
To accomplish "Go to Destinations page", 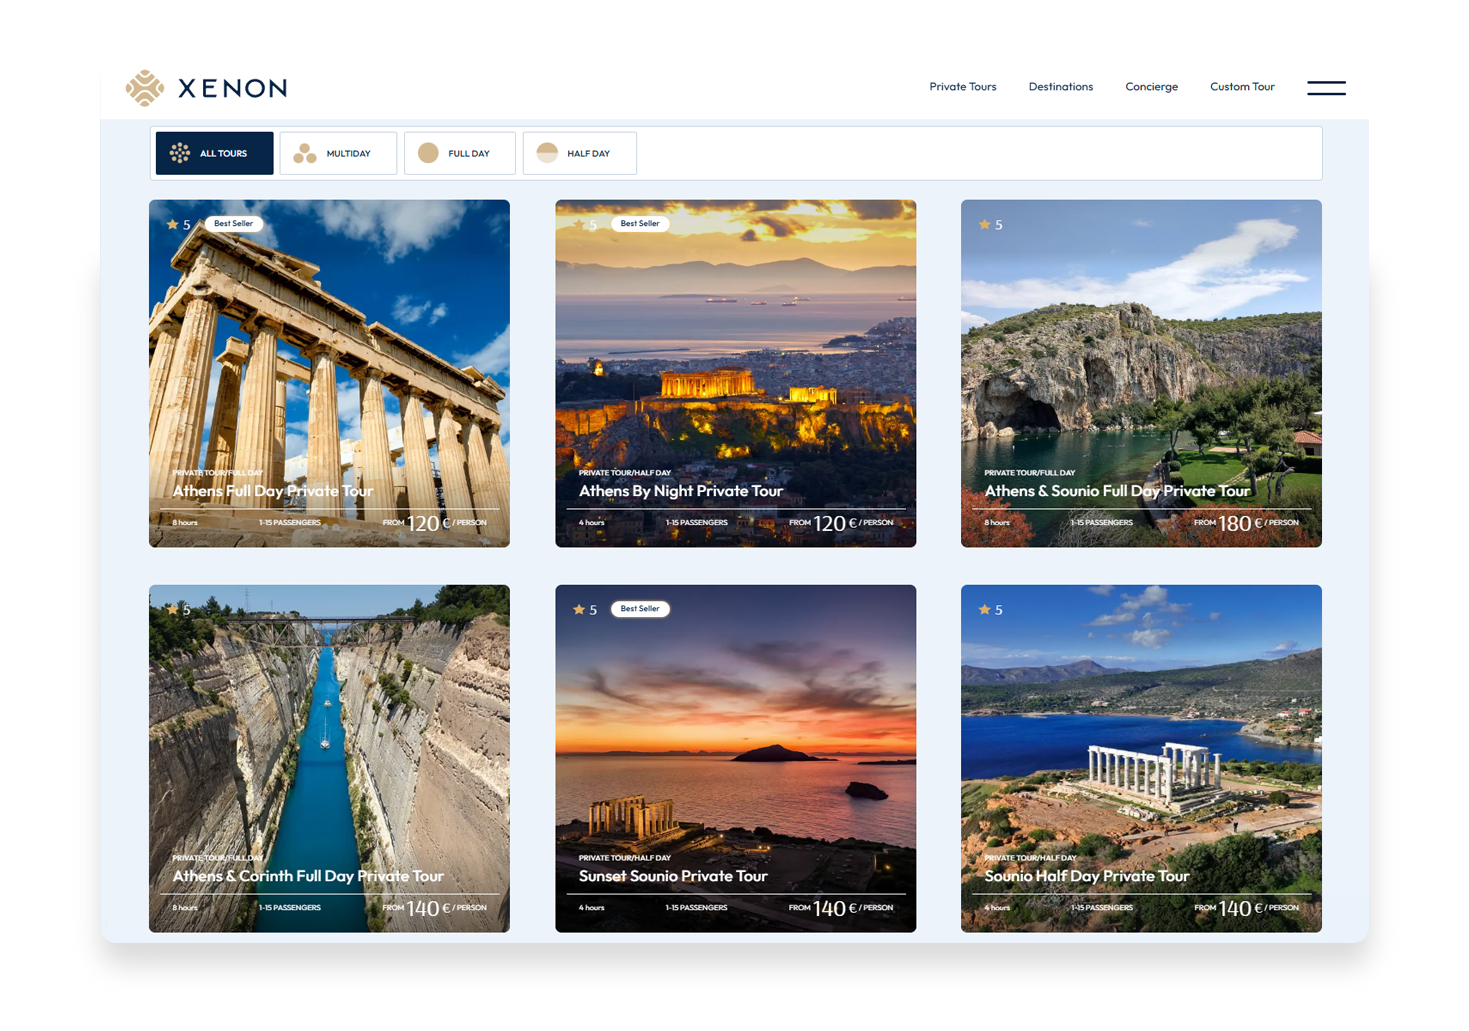I will (1060, 87).
